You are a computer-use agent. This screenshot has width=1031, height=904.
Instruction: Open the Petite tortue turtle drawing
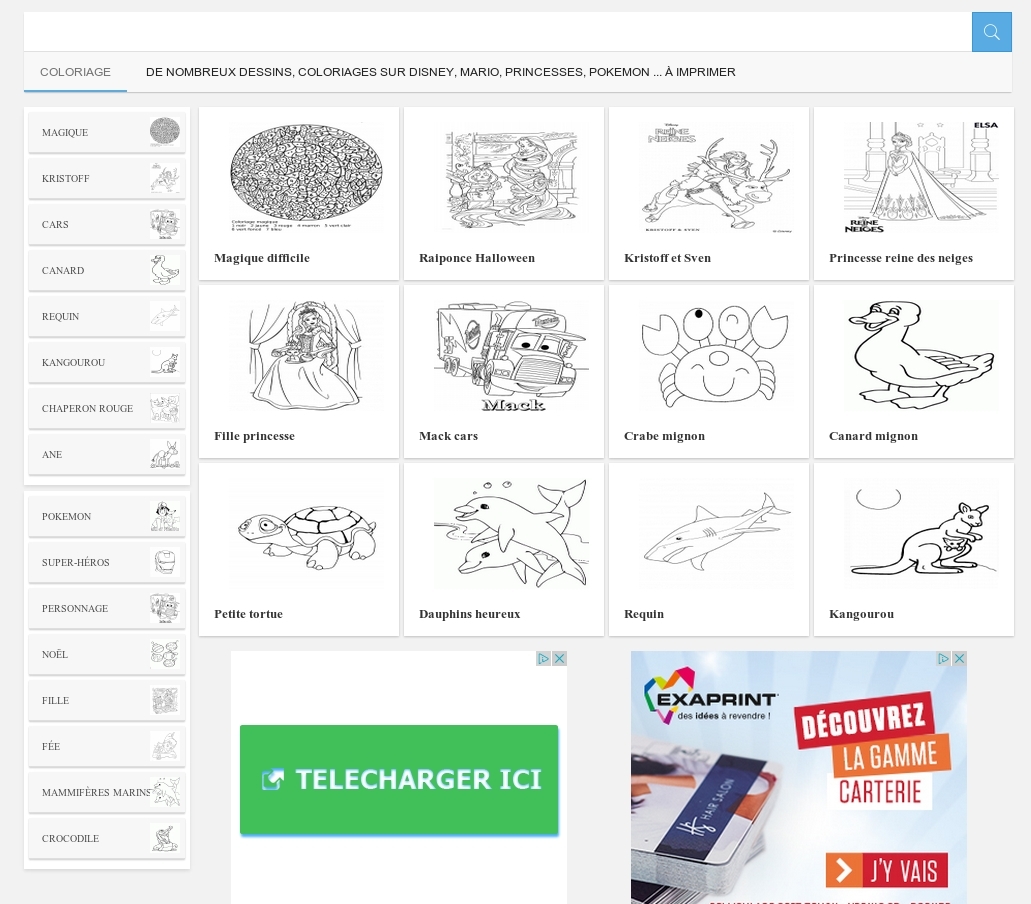coord(306,534)
